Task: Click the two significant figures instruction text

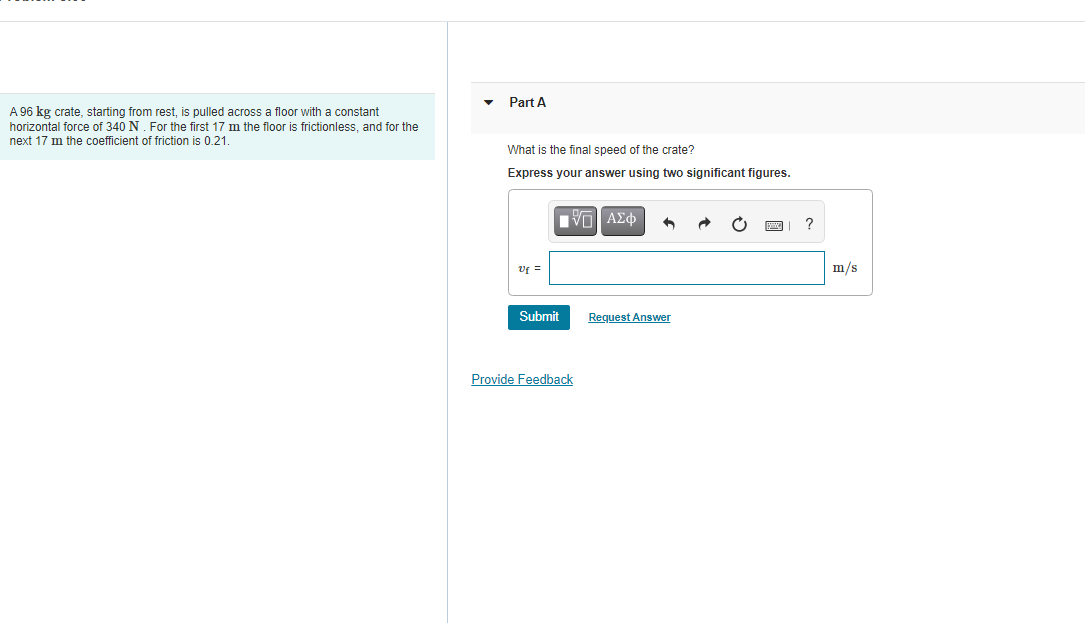Action: coord(648,173)
